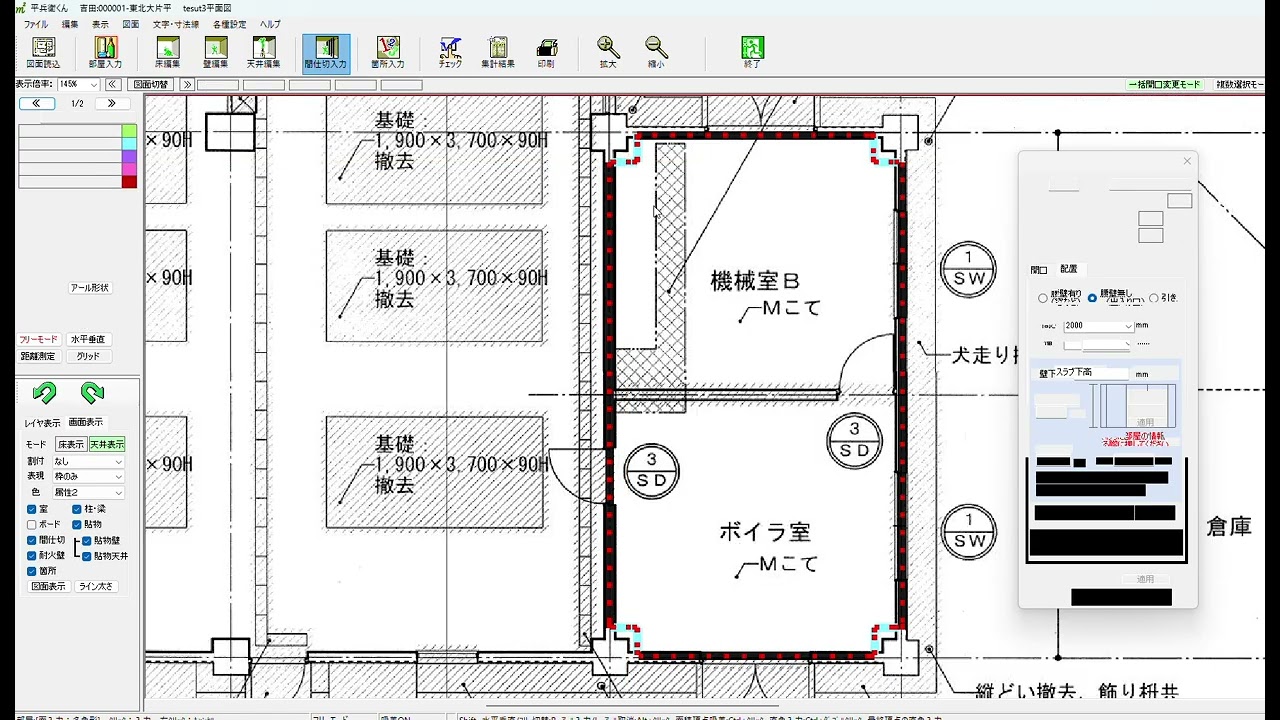Click the 床表示 mode button
Image resolution: width=1280 pixels, height=720 pixels.
(x=70, y=445)
